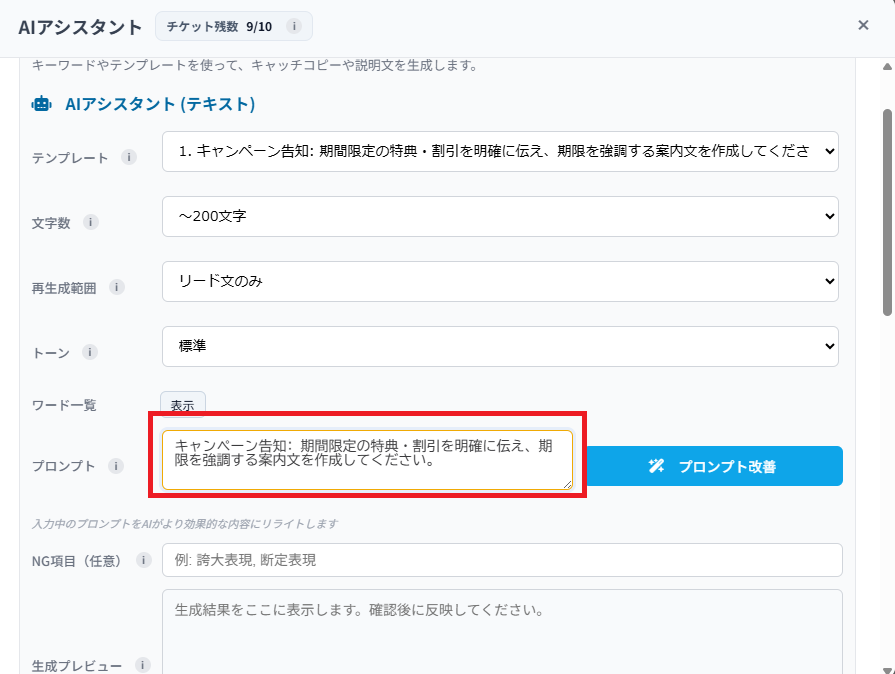This screenshot has height=674, width=895.
Task: Click the info icon next to トーン label
Action: pyautogui.click(x=91, y=352)
